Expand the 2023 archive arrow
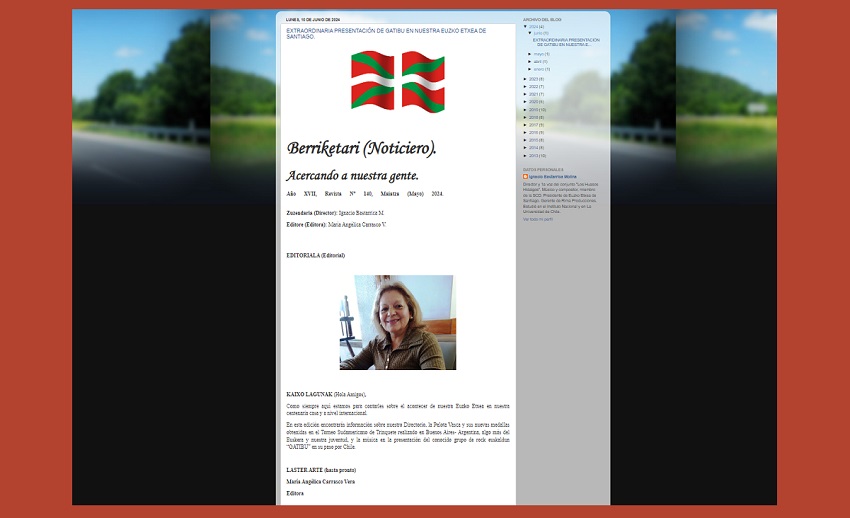This screenshot has width=850, height=518. point(525,79)
